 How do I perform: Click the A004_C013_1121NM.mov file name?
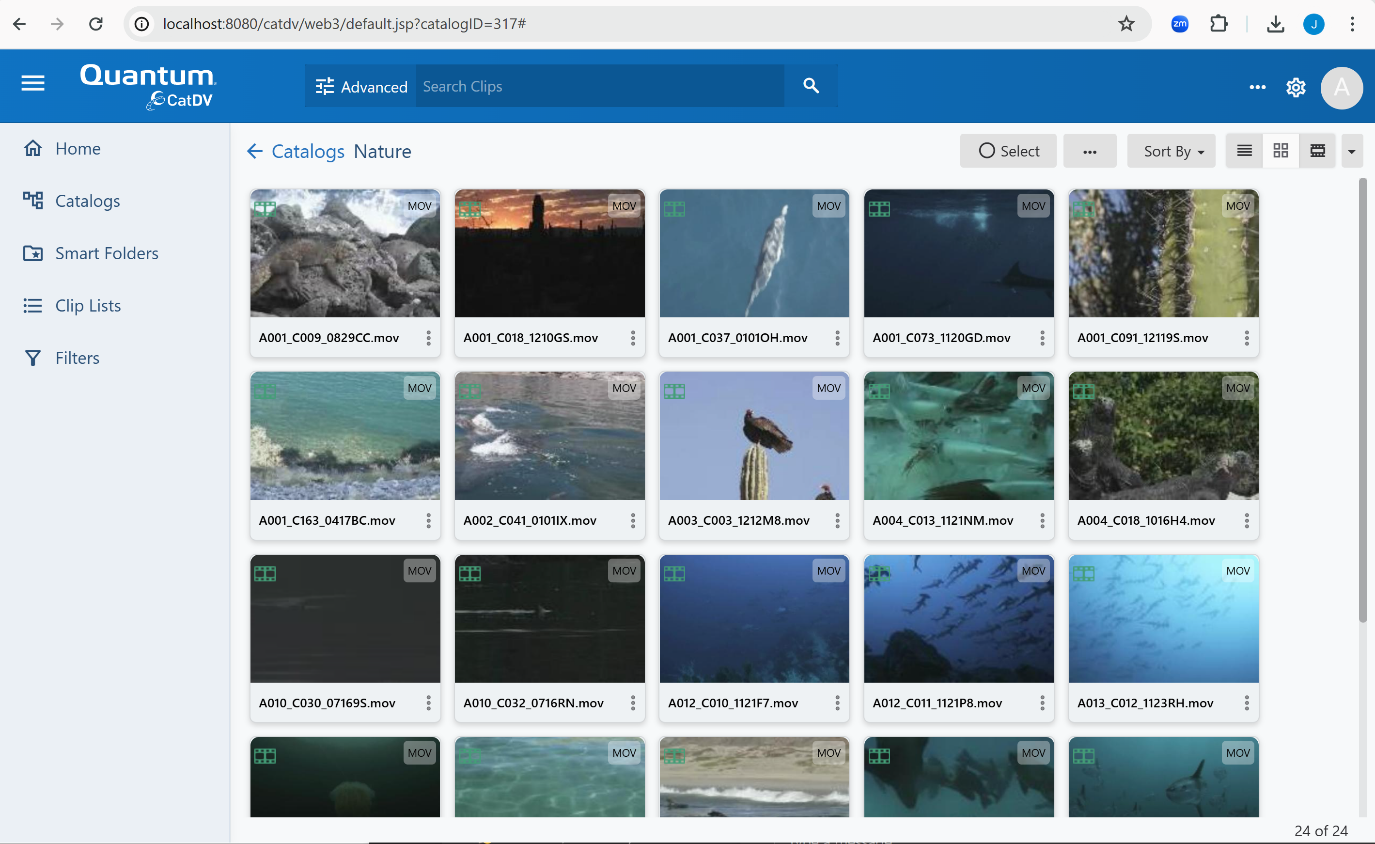click(x=943, y=521)
